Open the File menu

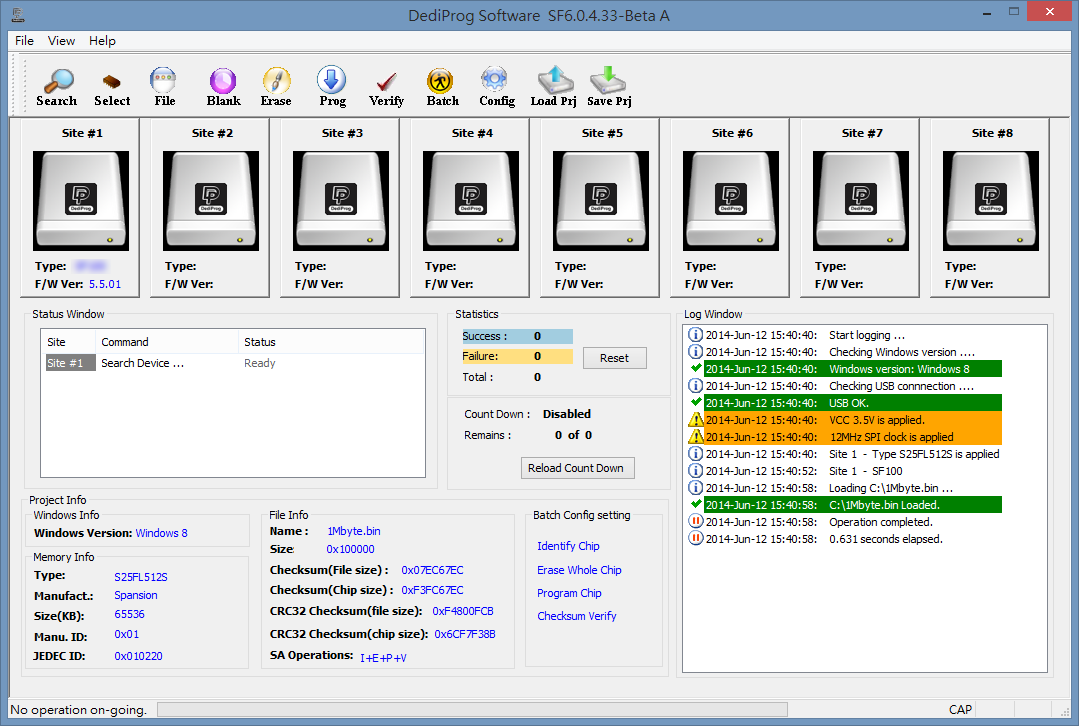pyautogui.click(x=25, y=41)
